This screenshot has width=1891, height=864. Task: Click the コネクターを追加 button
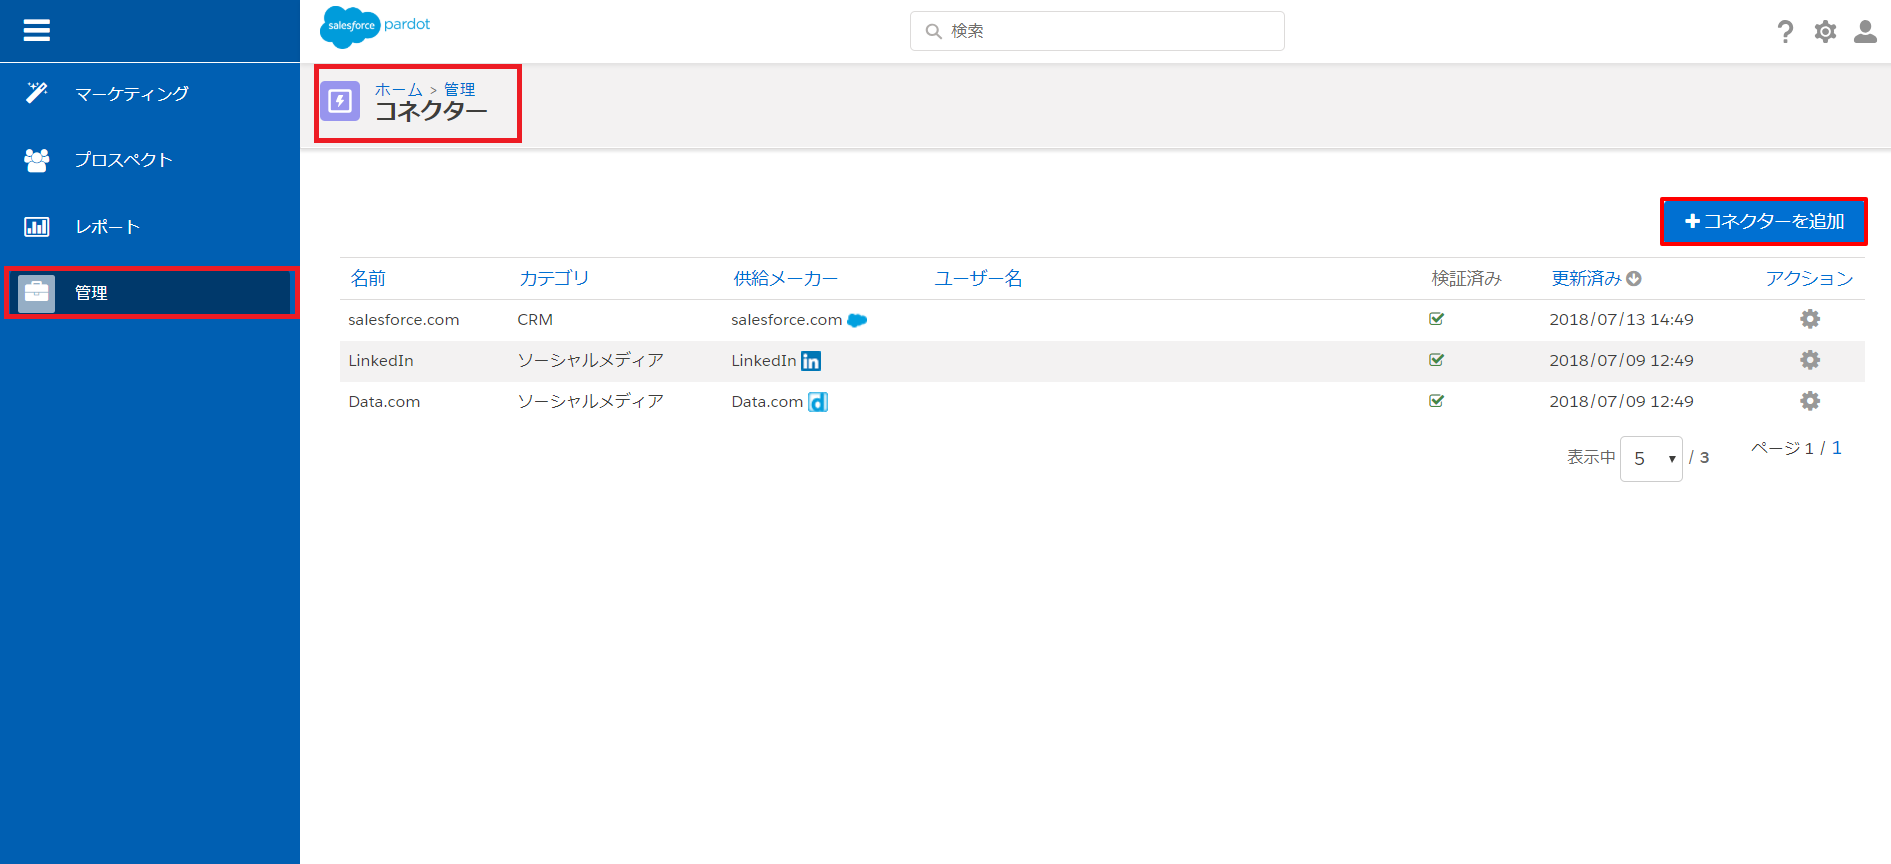pos(1764,221)
